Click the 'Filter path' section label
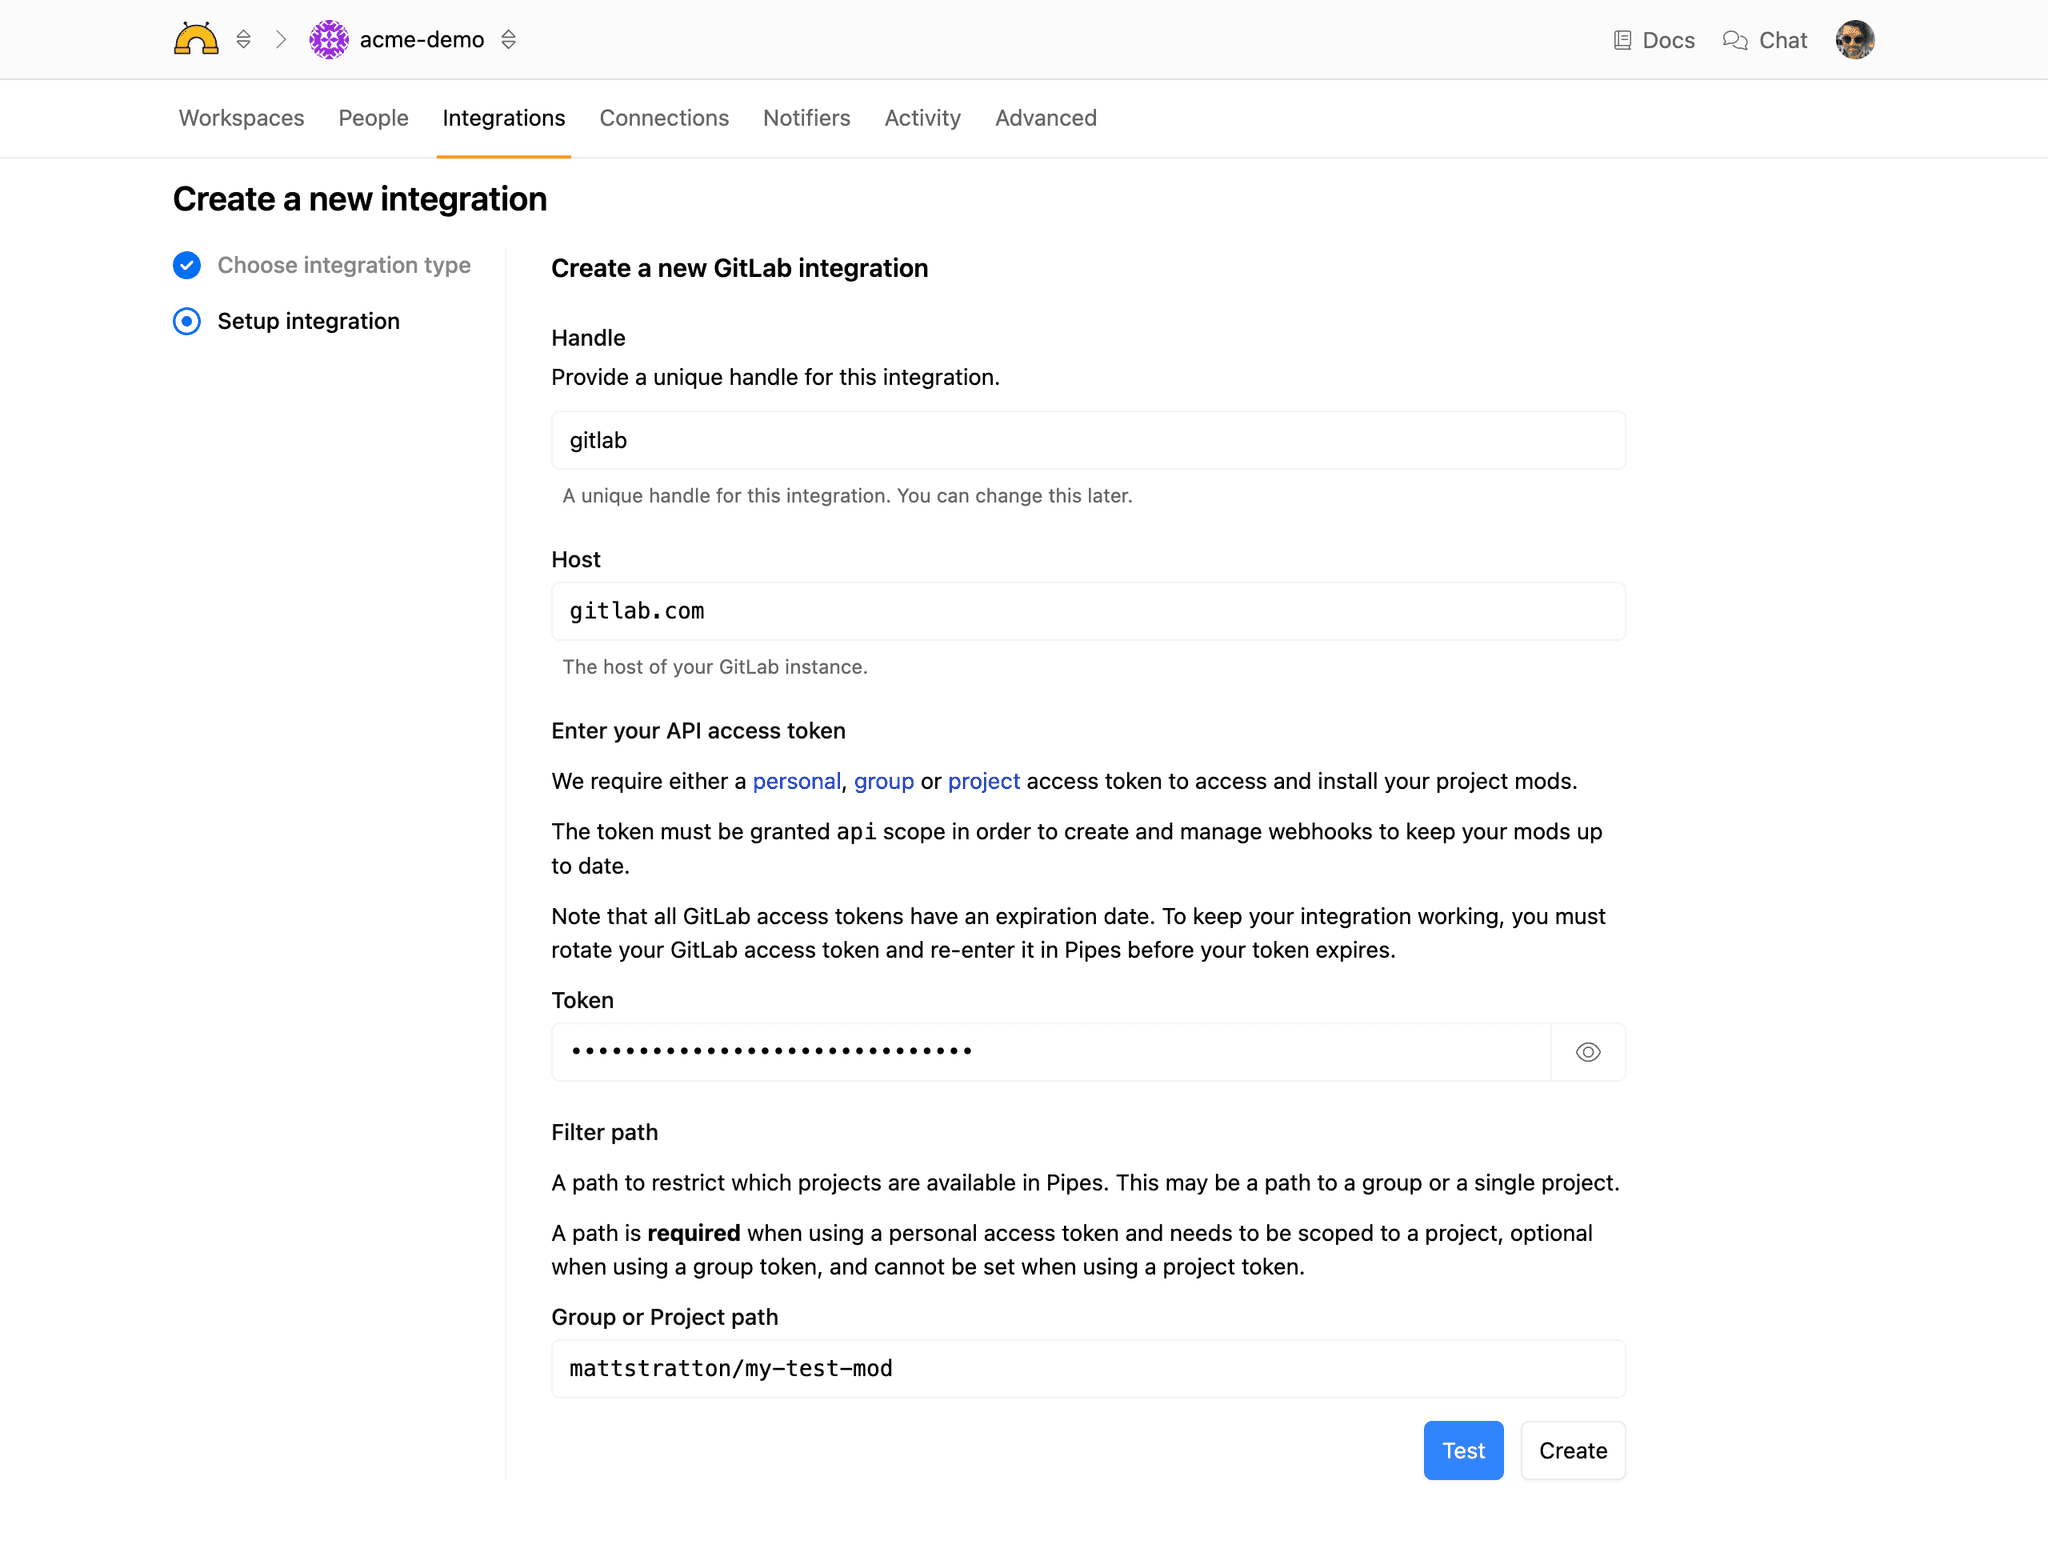The width and height of the screenshot is (2048, 1541). tap(605, 1132)
